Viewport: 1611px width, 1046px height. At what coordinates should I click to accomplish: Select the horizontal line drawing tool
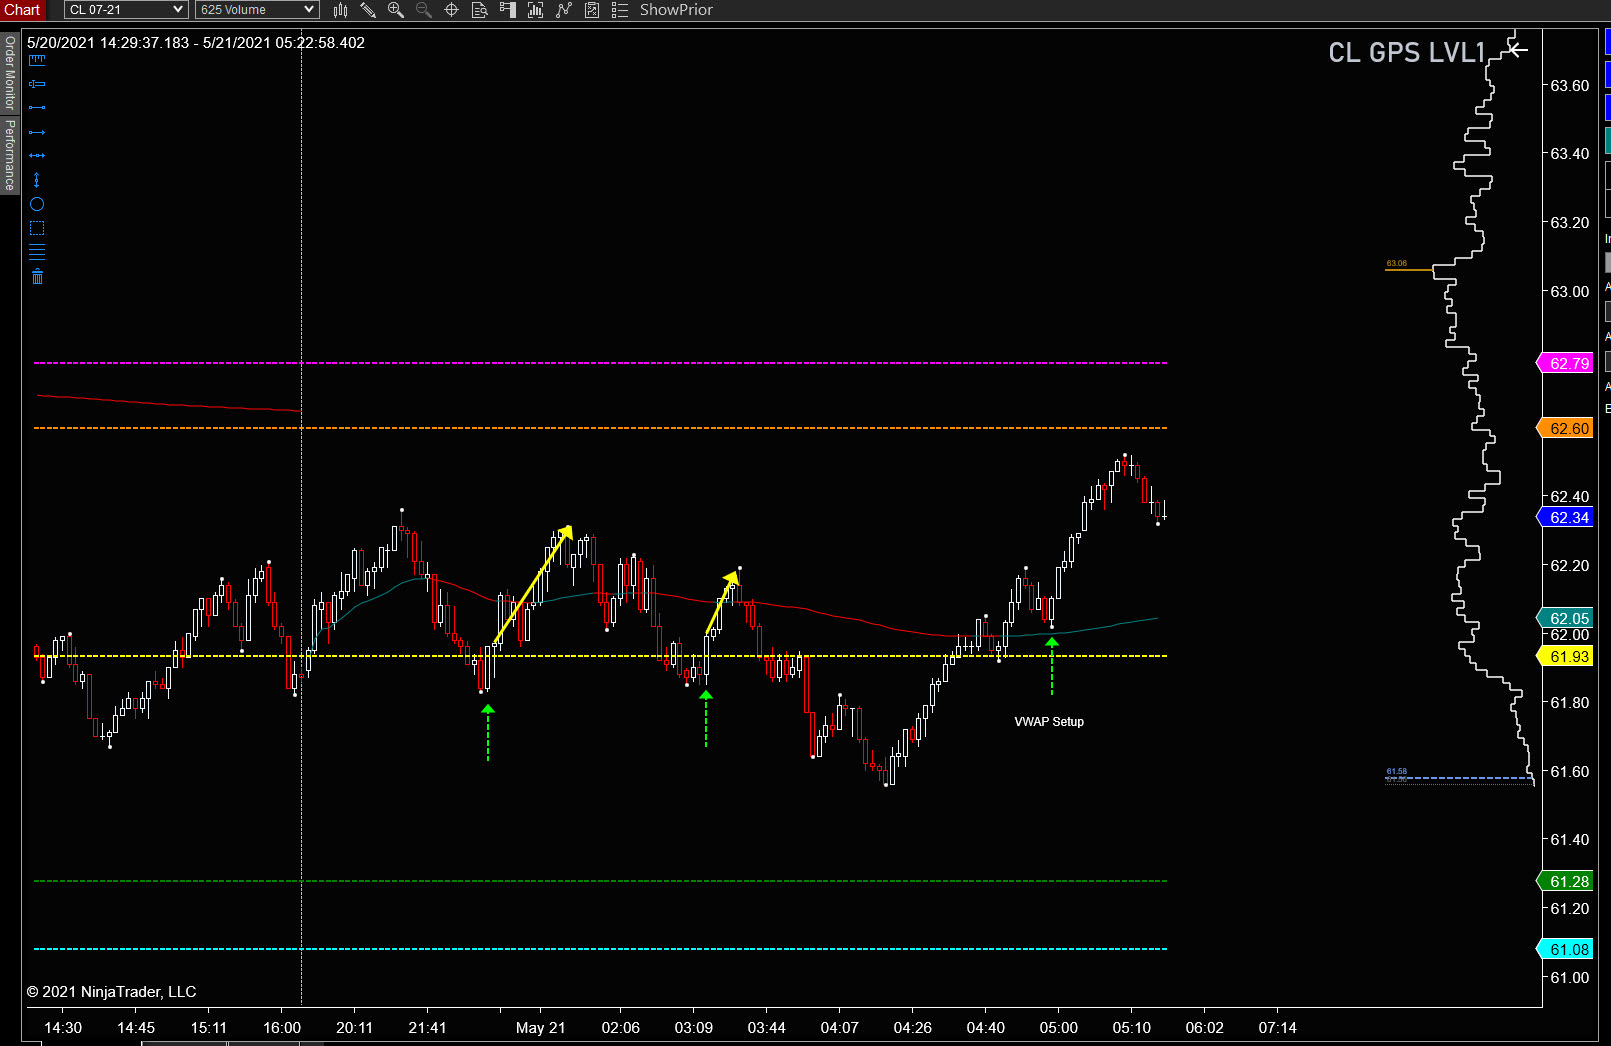coord(37,156)
